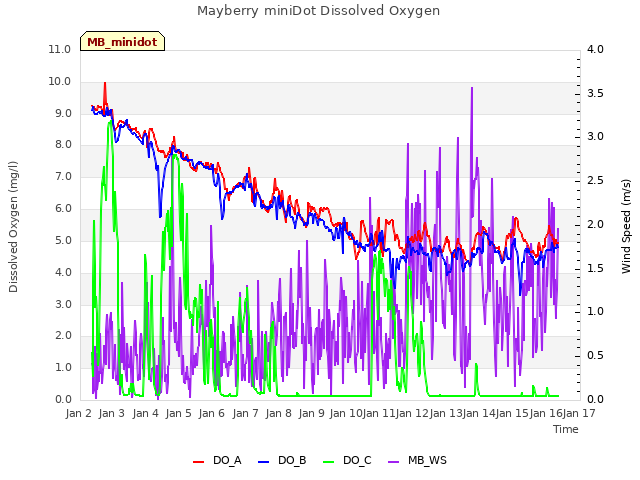Click the 8.0 left axis value
640x480 pixels.
tap(63, 145)
